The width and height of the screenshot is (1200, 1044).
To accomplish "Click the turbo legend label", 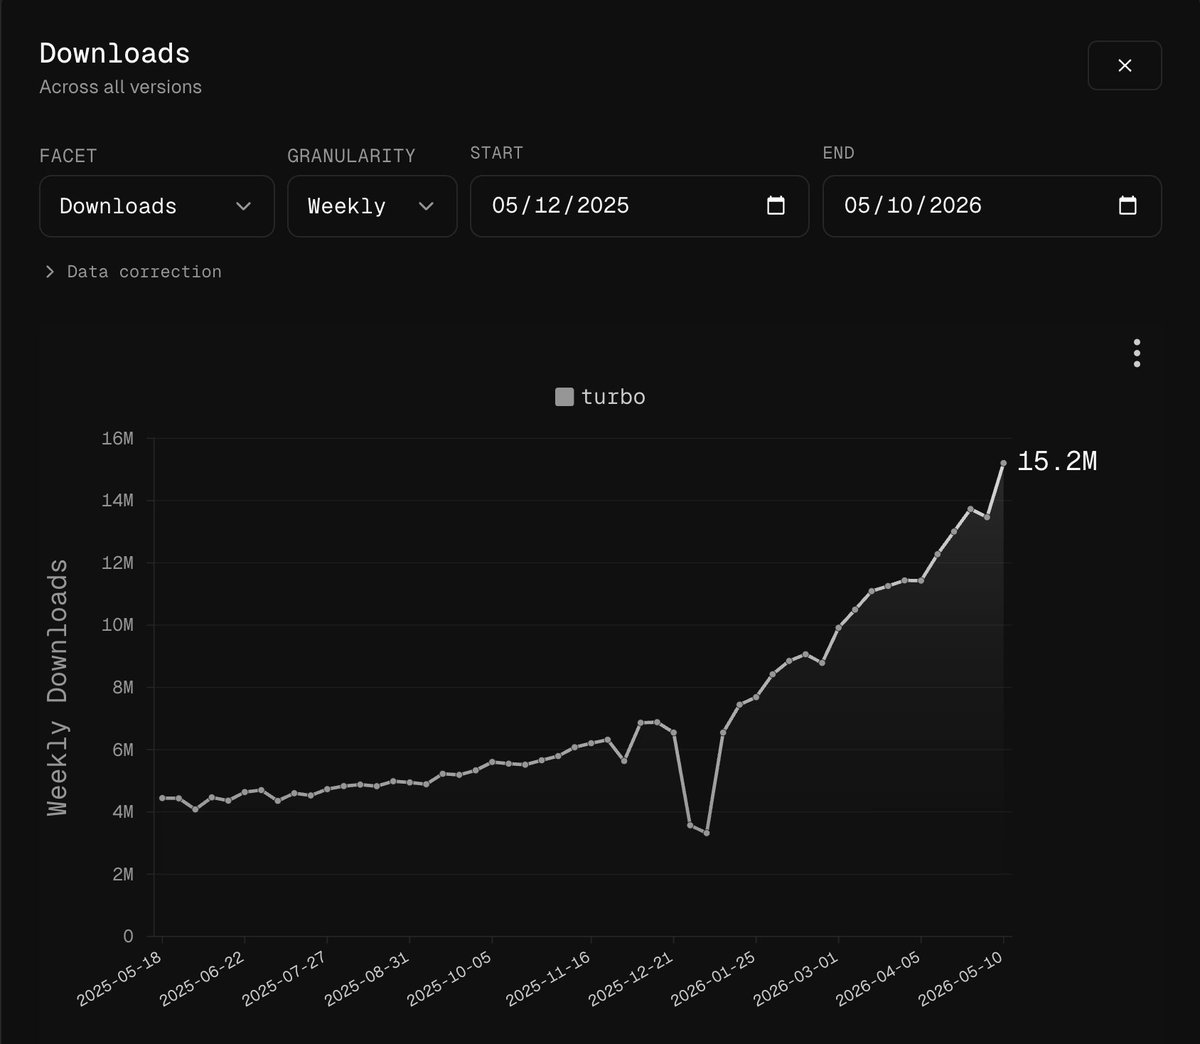I will coord(613,397).
